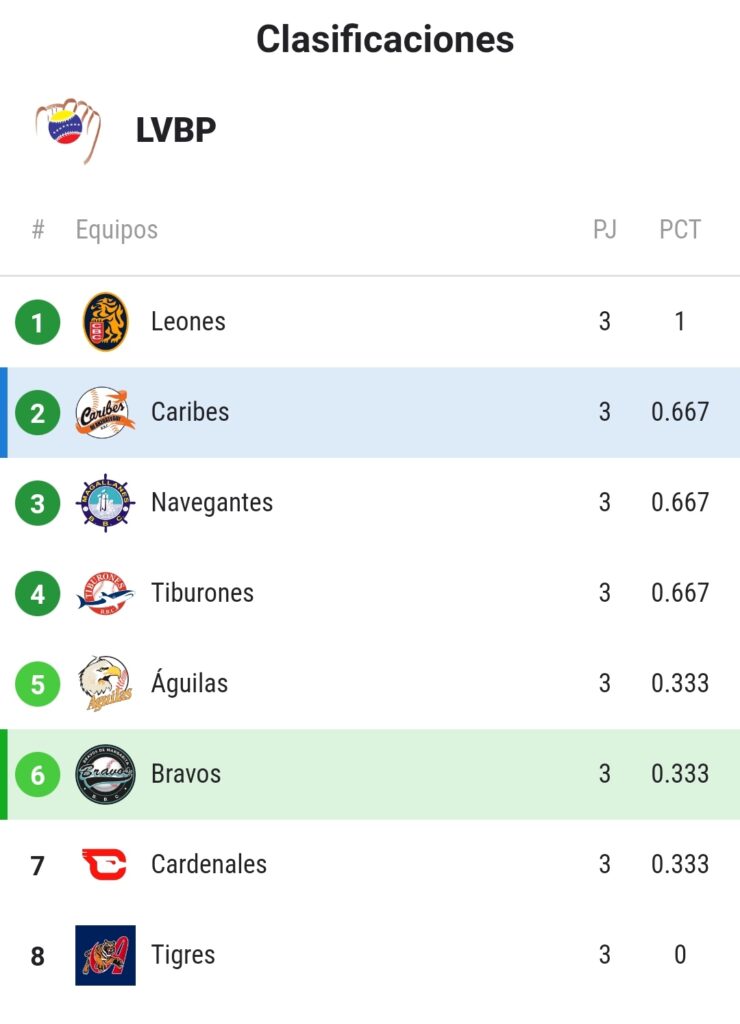Click the Cardenales team name

click(x=209, y=864)
